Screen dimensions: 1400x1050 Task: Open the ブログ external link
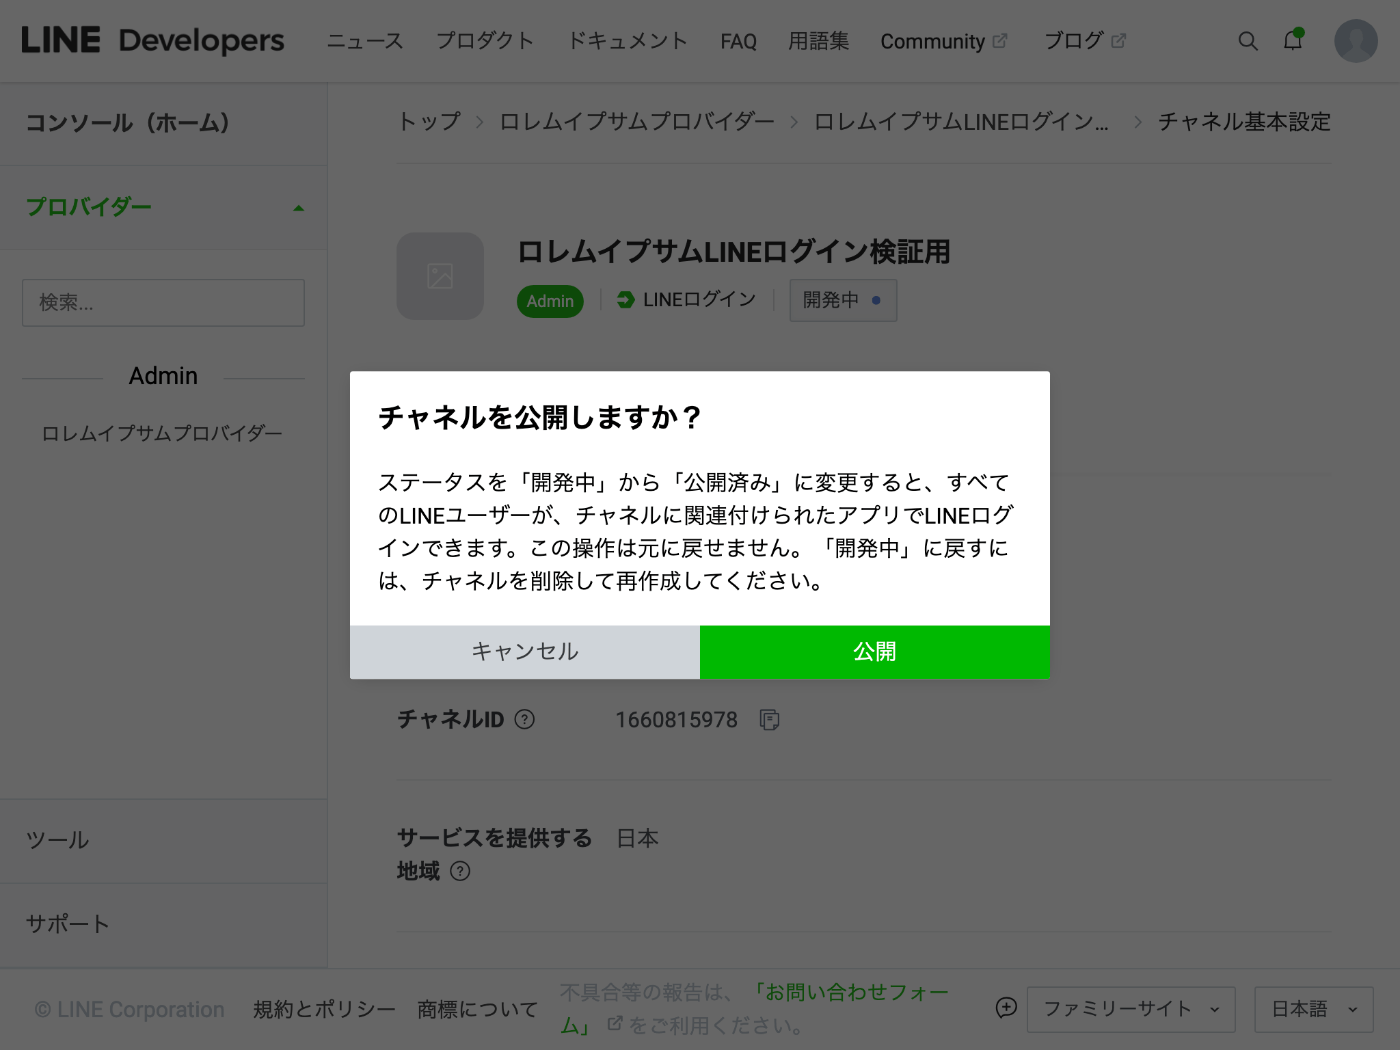pyautogui.click(x=1085, y=41)
